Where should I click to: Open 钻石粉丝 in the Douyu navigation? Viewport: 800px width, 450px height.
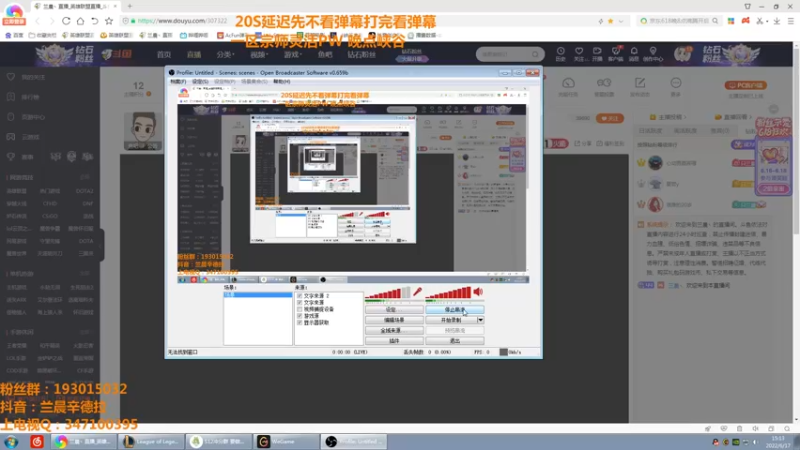[x=361, y=55]
